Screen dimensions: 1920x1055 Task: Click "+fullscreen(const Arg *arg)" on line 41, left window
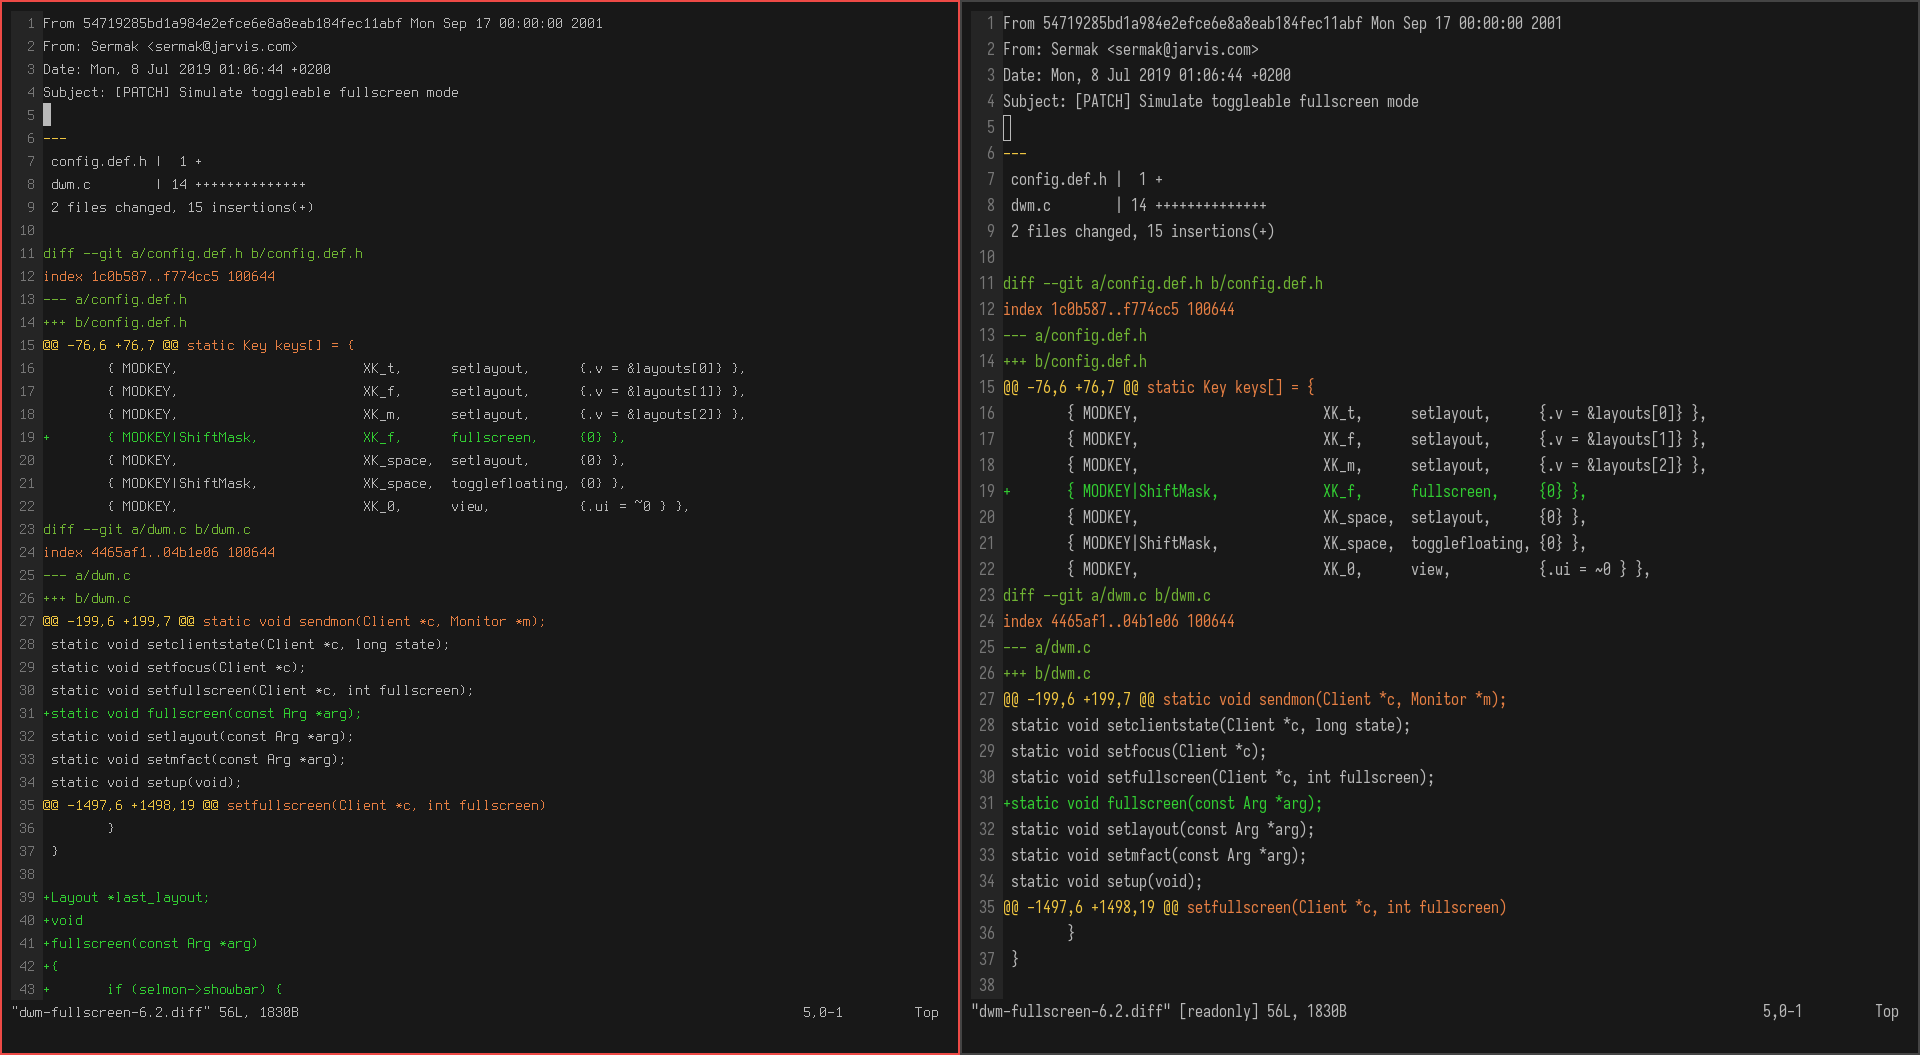pyautogui.click(x=150, y=943)
